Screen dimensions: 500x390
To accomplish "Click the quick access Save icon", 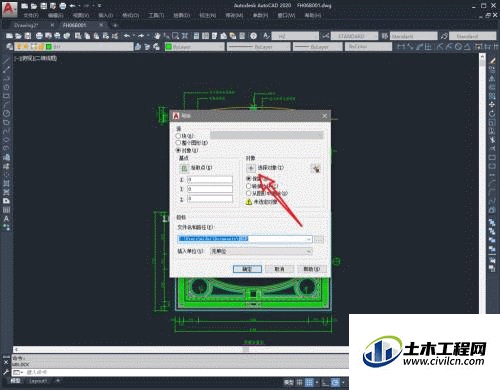I will tap(44, 6).
